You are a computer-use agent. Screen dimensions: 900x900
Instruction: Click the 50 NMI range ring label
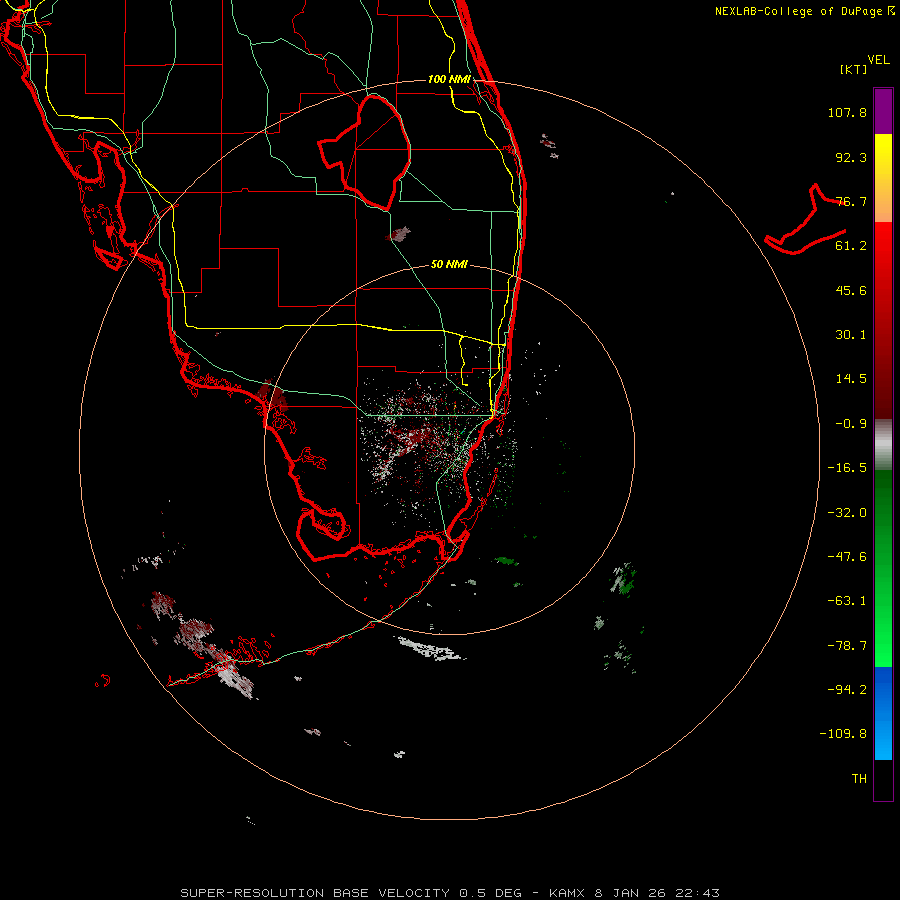tap(449, 265)
